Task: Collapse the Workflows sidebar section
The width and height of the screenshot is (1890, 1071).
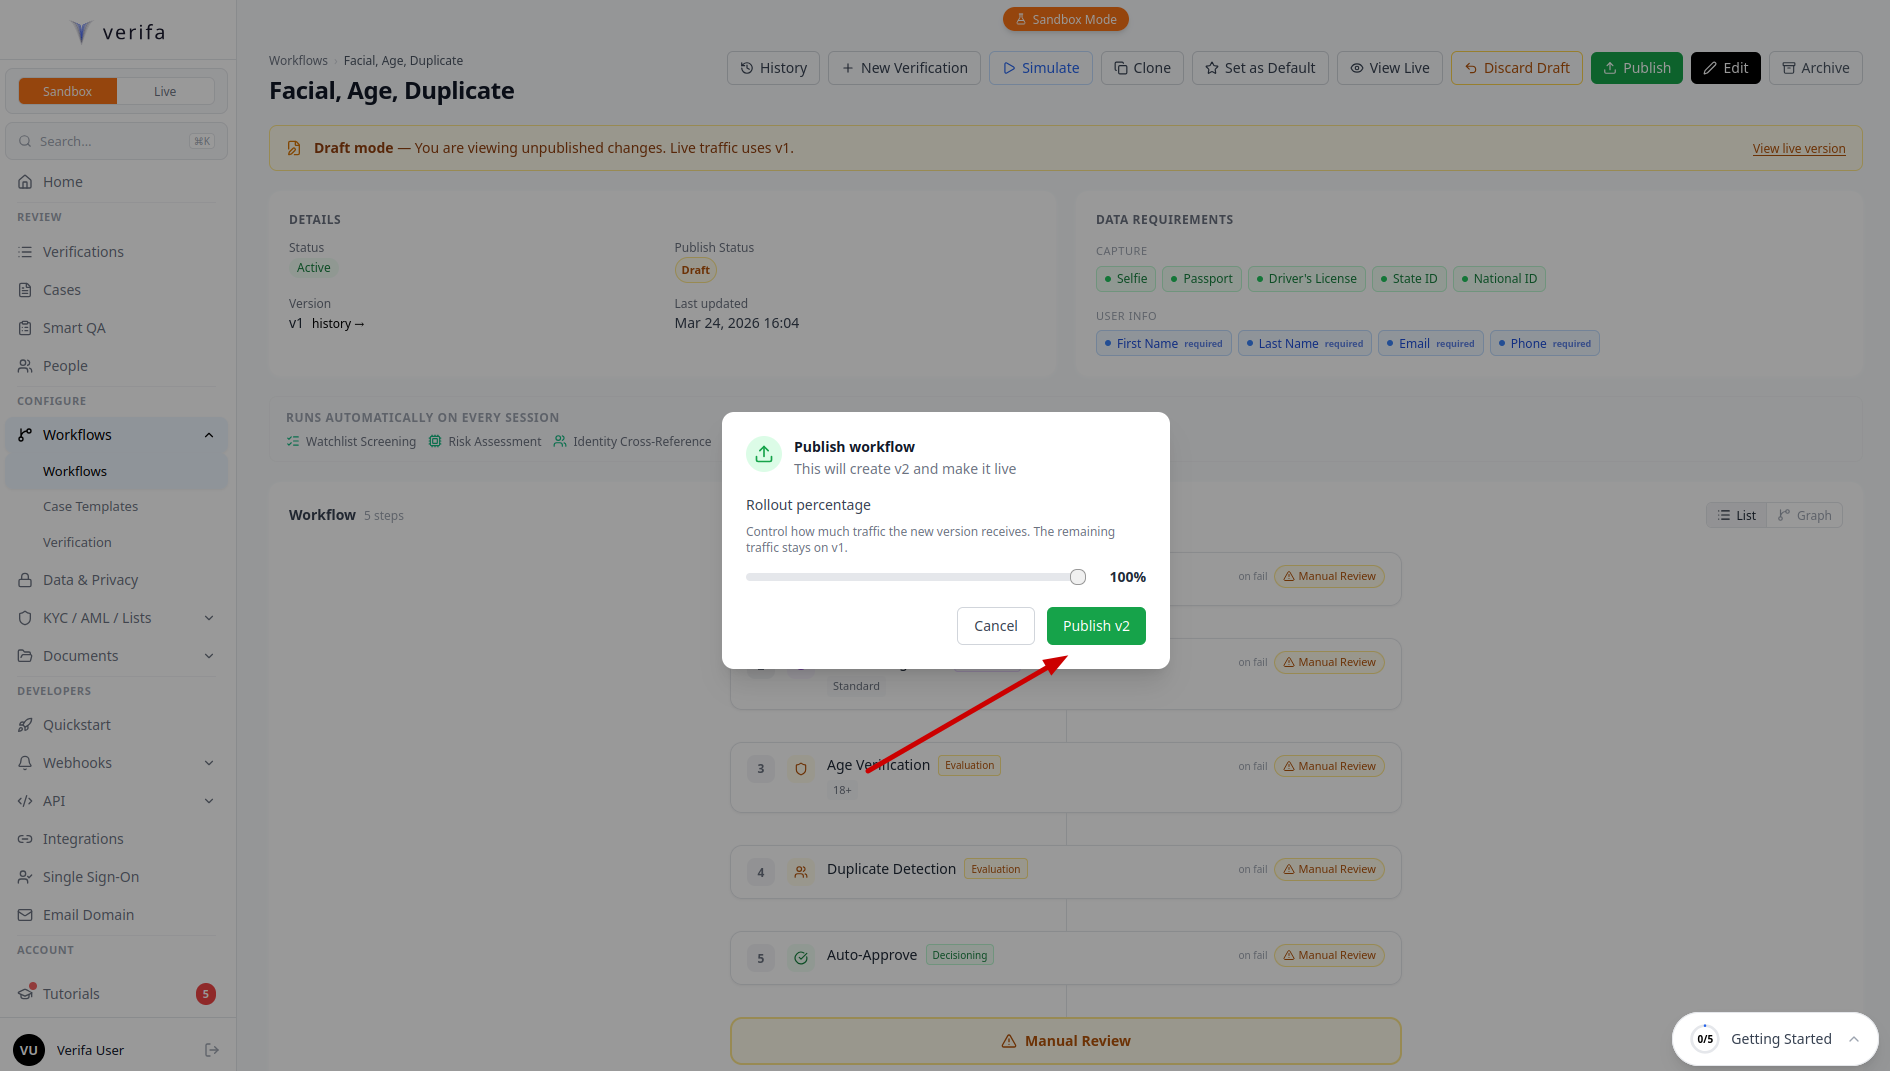Action: (x=209, y=434)
